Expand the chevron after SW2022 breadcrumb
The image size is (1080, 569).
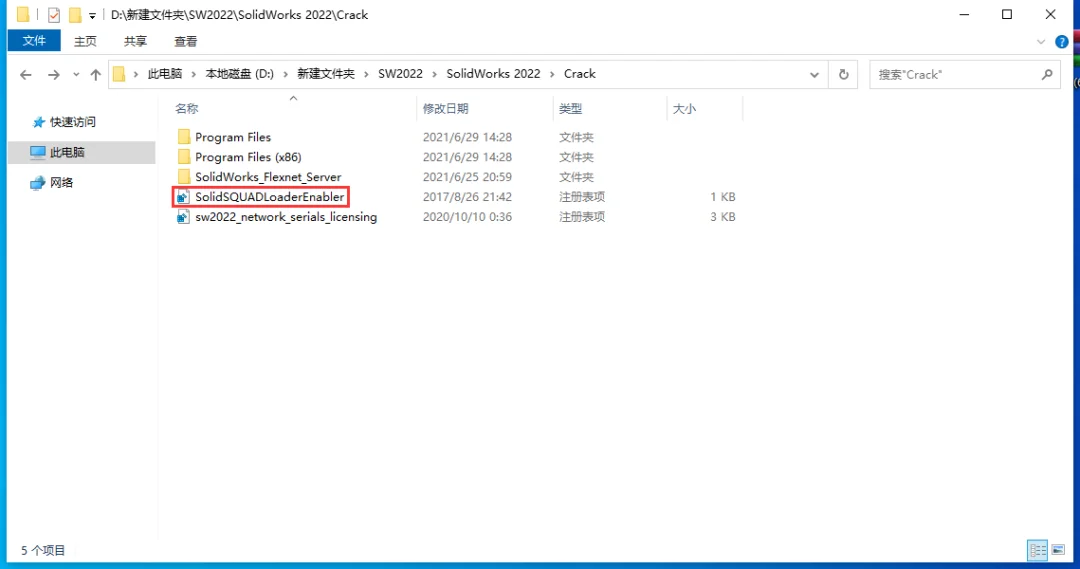coord(435,74)
